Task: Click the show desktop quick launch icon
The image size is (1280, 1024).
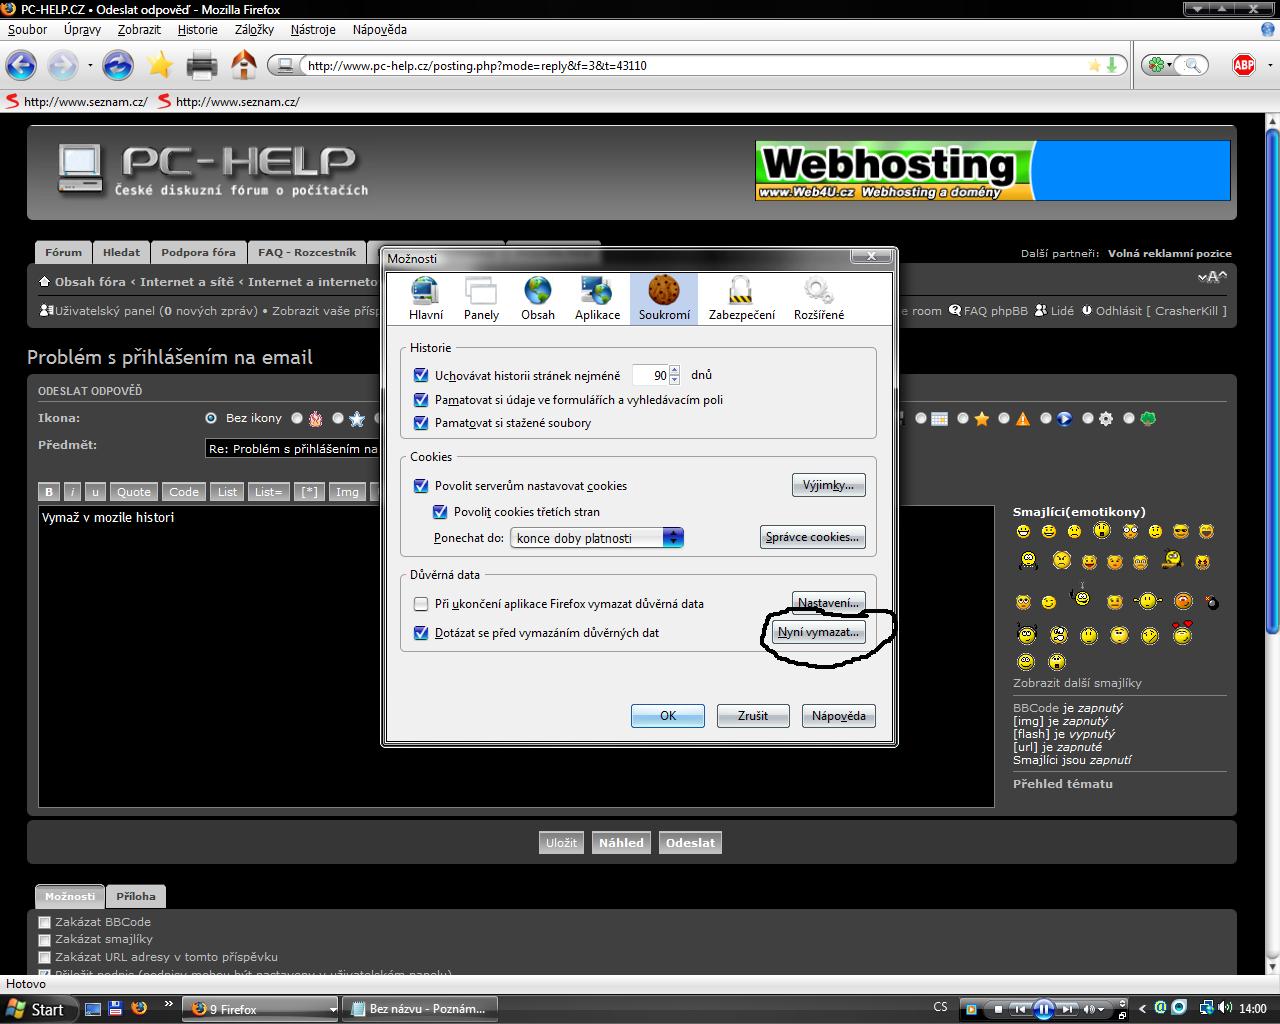Action: coord(92,1008)
